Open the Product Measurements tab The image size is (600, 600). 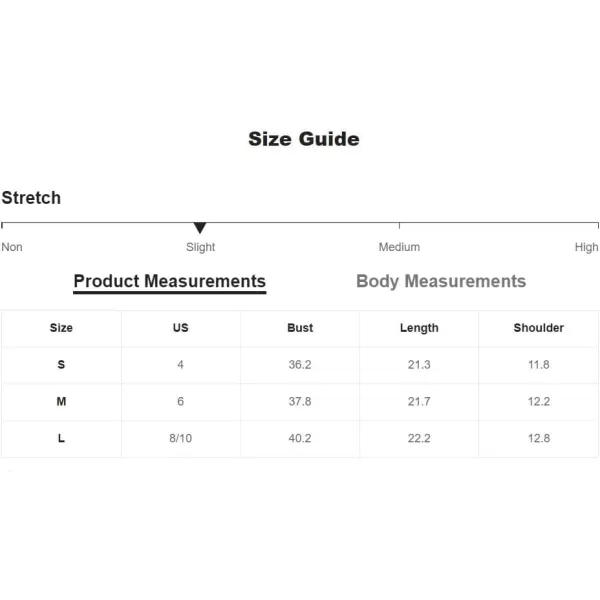[170, 281]
